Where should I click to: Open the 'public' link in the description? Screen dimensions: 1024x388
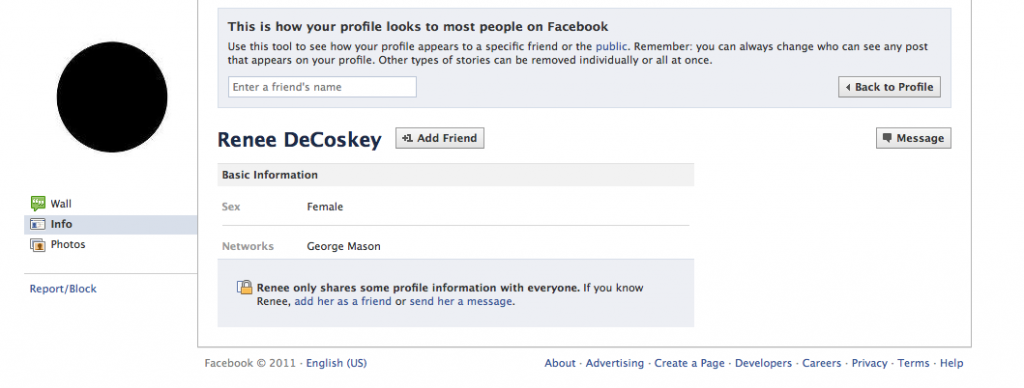coord(611,47)
